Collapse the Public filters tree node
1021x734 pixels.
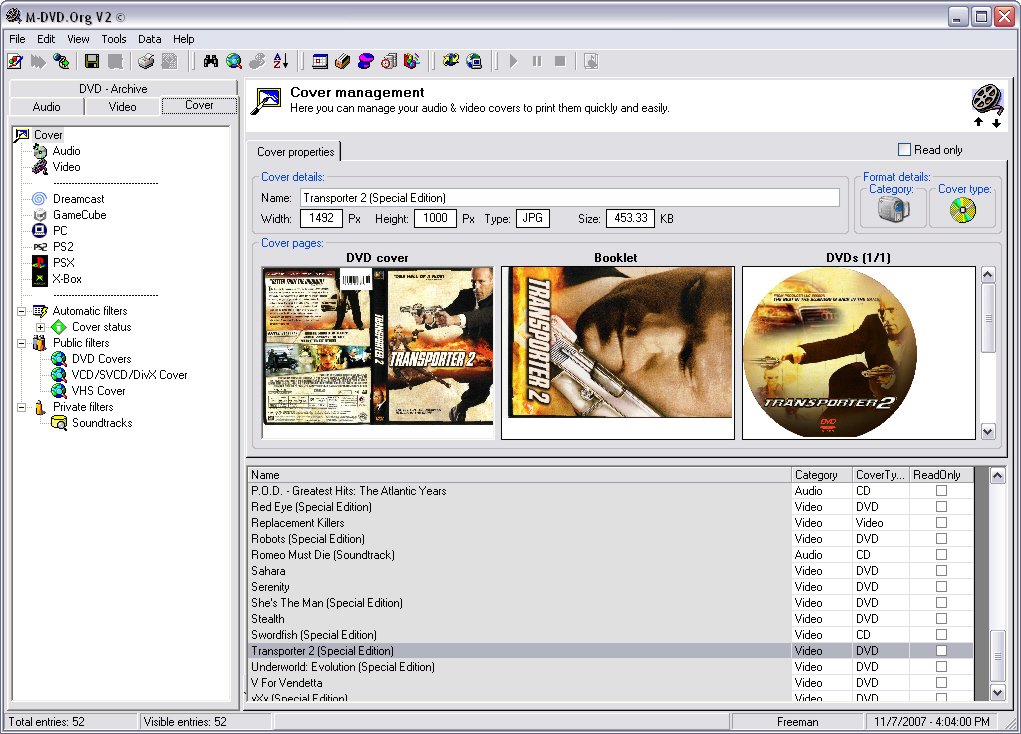[21, 343]
